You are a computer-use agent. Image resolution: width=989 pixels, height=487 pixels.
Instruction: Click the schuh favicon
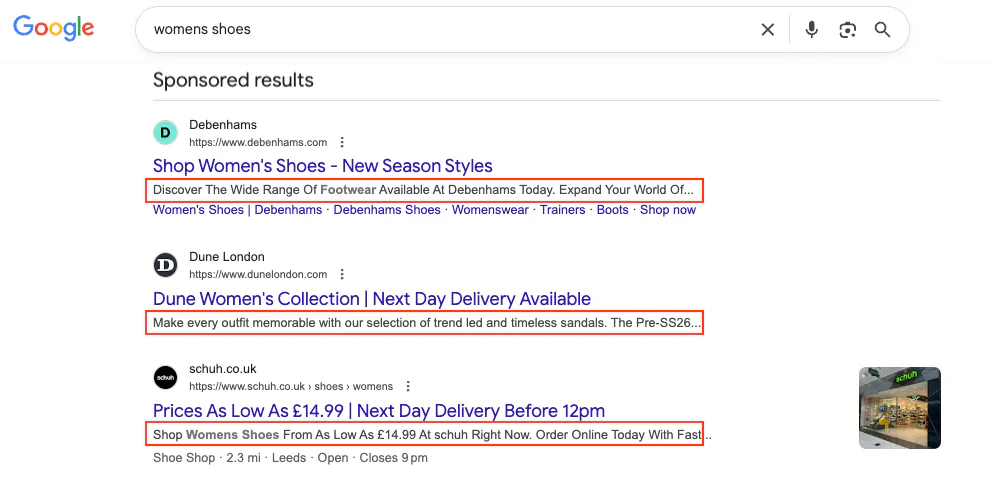(165, 377)
